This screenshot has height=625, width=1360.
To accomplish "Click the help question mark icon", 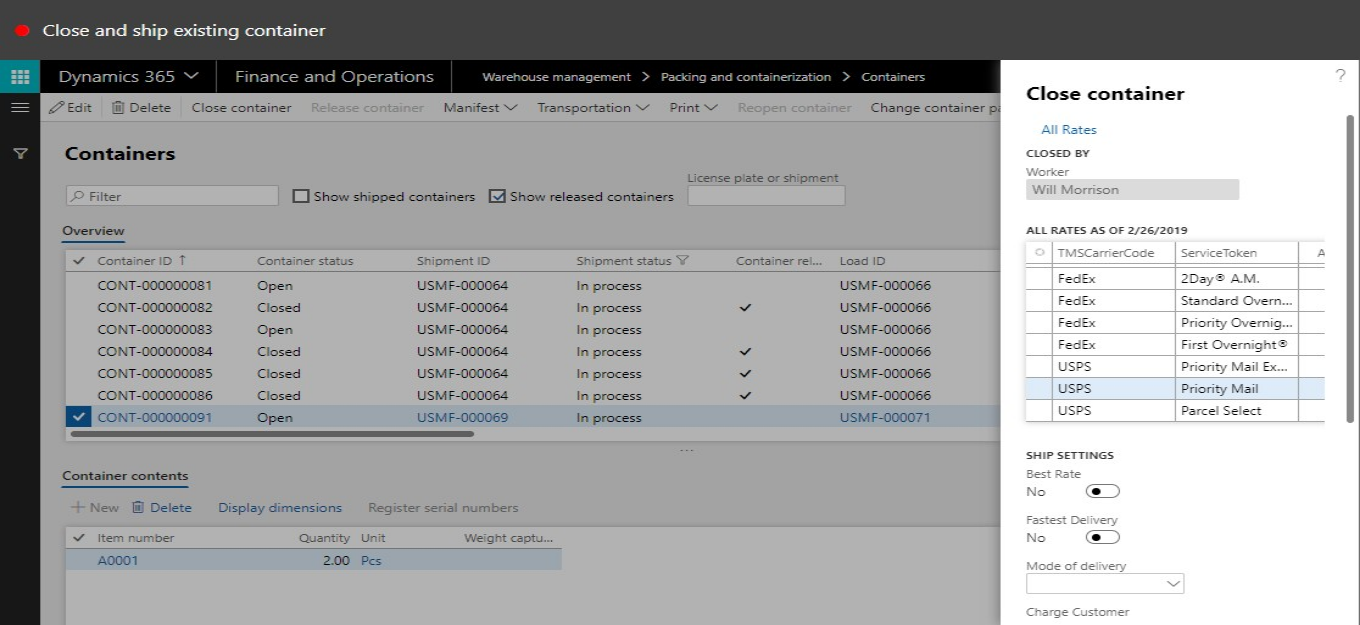I will click(1340, 76).
